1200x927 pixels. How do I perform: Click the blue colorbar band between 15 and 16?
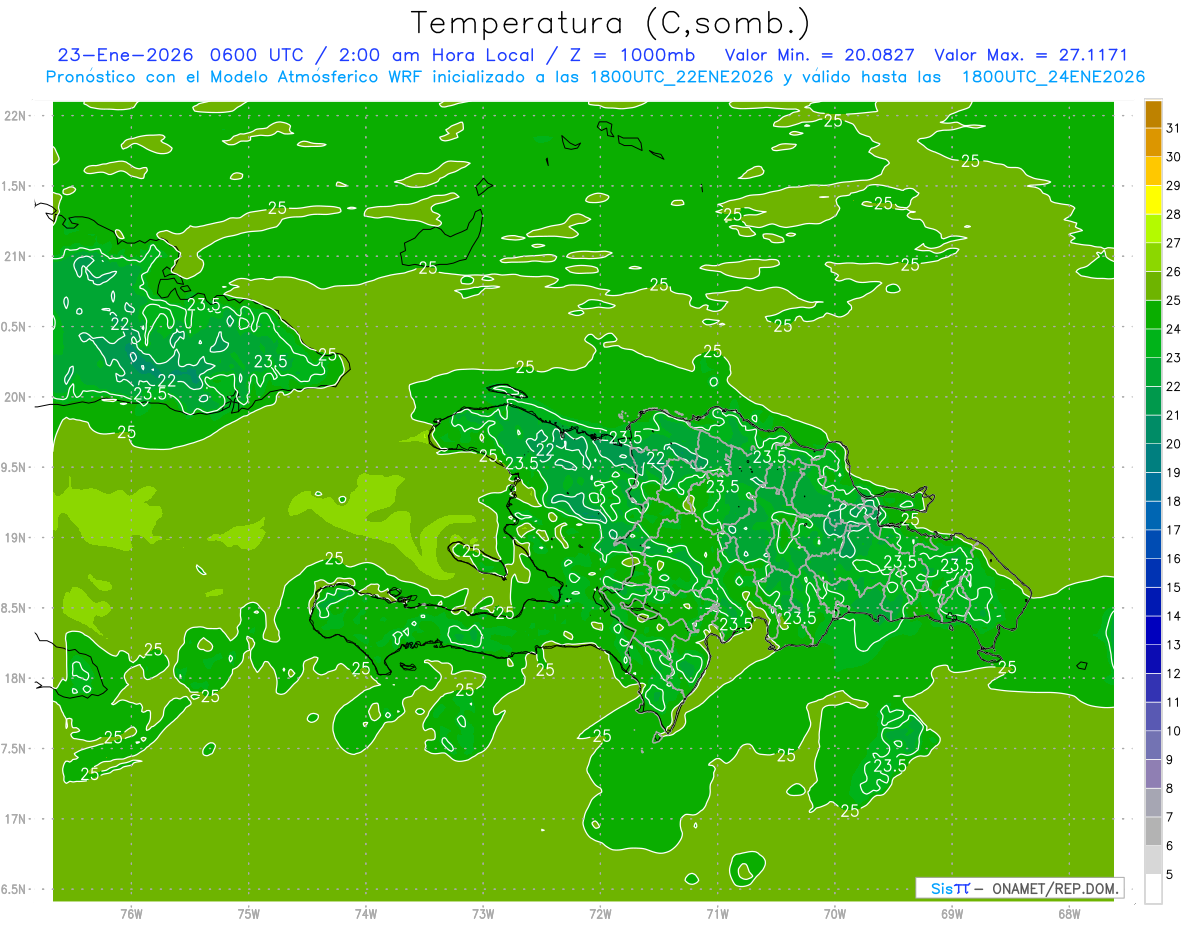tap(1153, 573)
